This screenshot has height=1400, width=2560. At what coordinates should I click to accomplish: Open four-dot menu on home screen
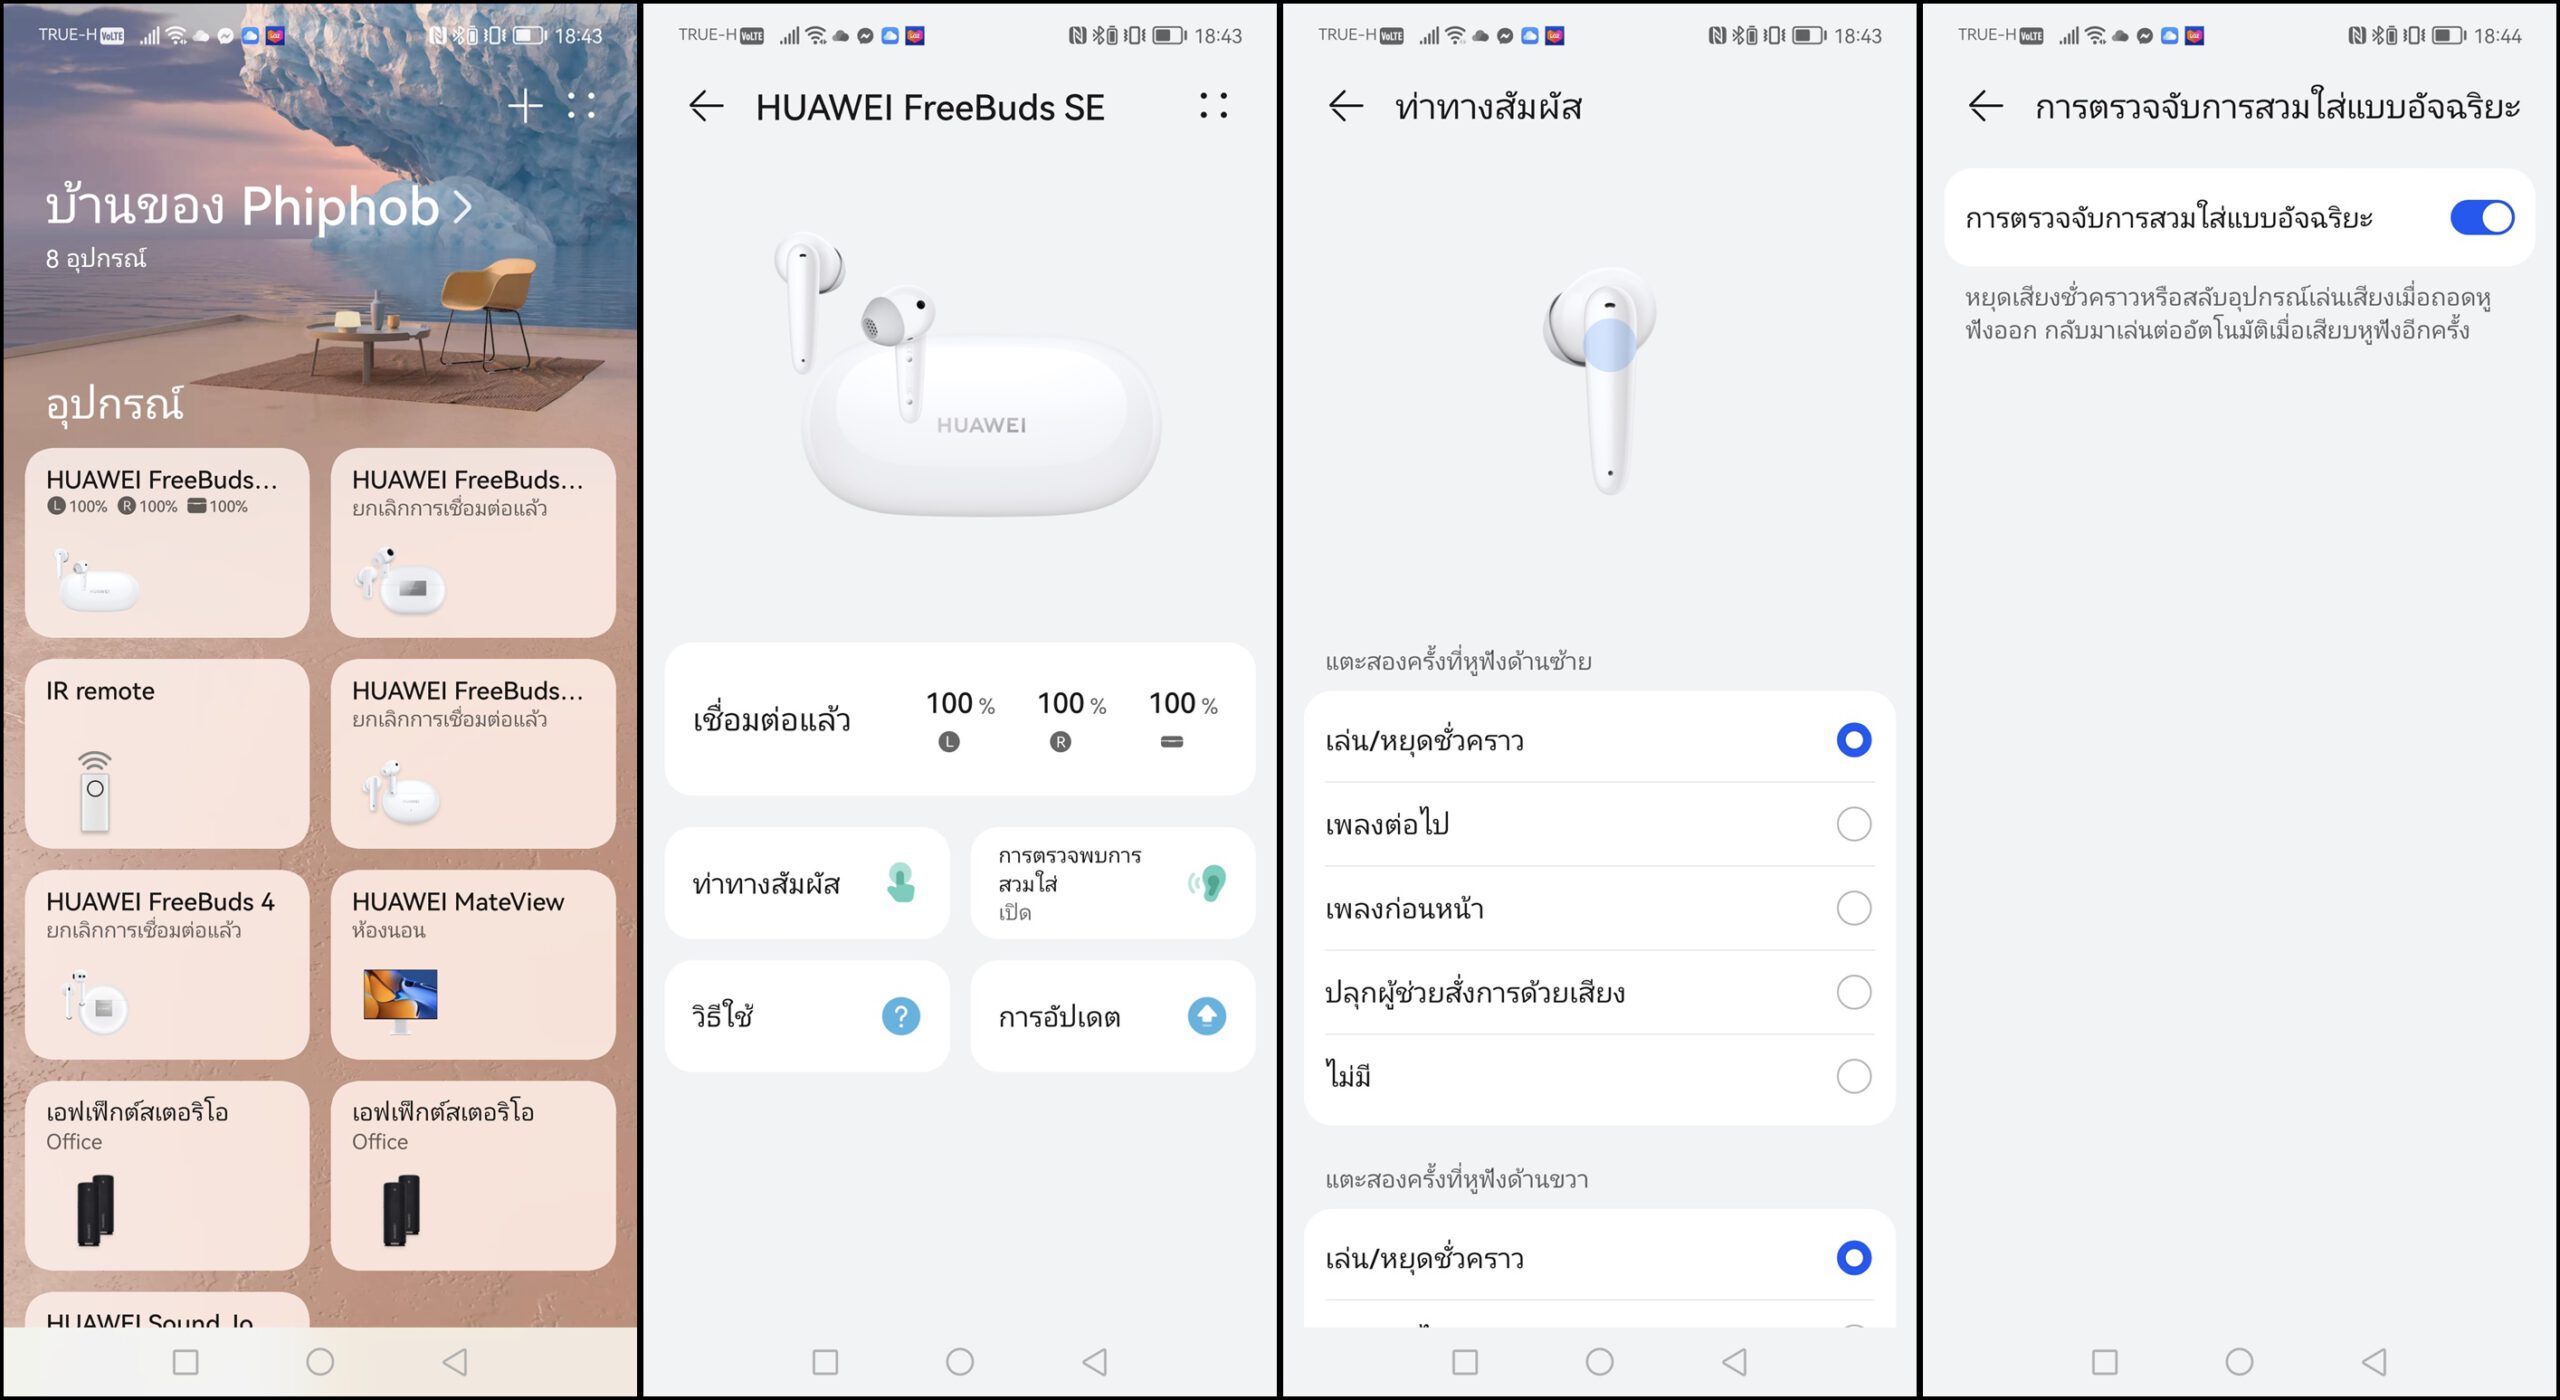[x=581, y=106]
